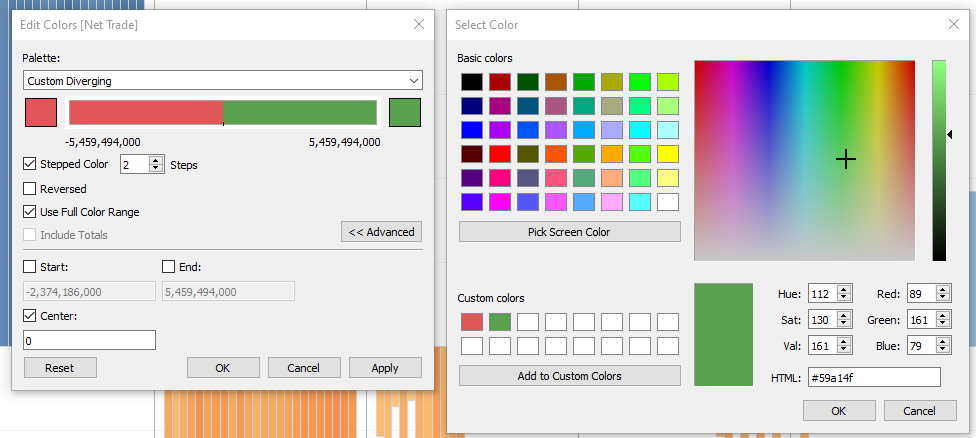Viewport: 976px width, 438px height.
Task: Uncheck the Stepped Color checkbox
Action: [30, 164]
